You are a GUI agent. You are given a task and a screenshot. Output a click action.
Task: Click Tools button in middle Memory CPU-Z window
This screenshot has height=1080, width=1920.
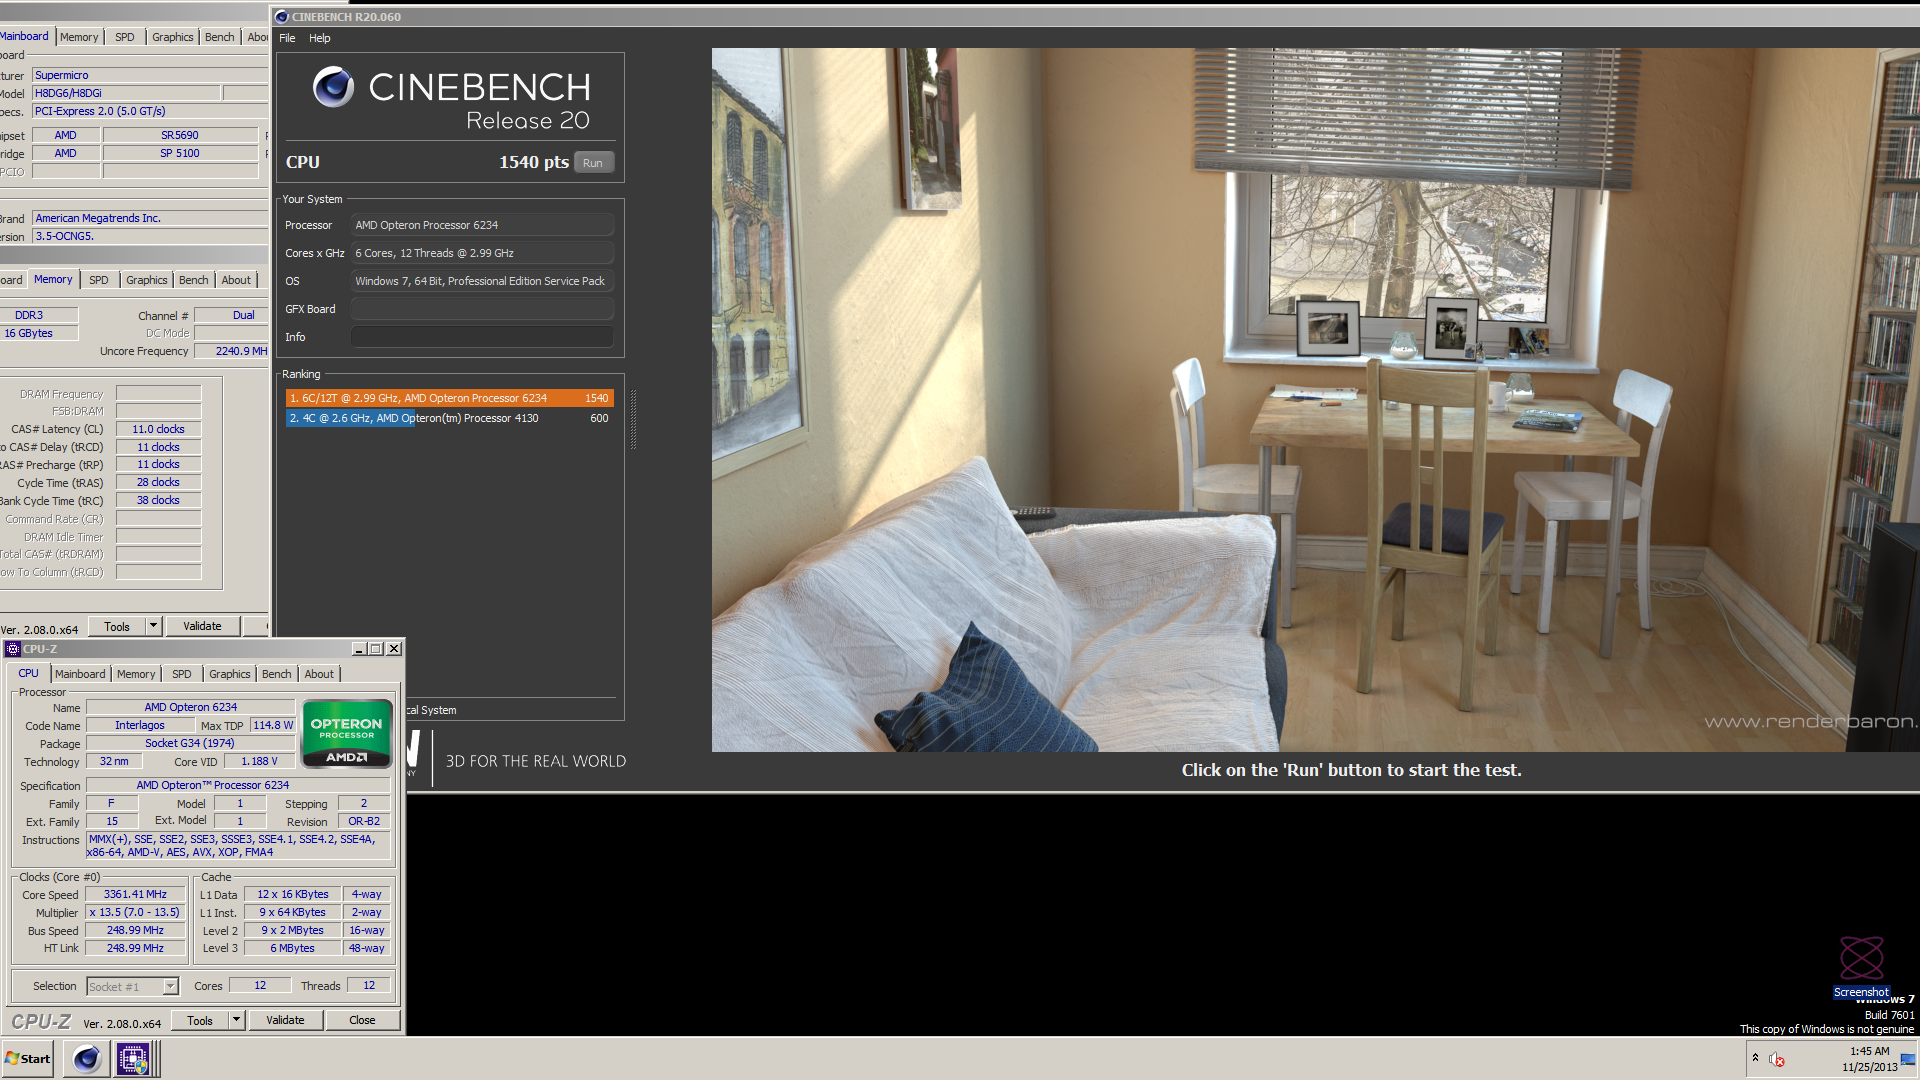(116, 626)
